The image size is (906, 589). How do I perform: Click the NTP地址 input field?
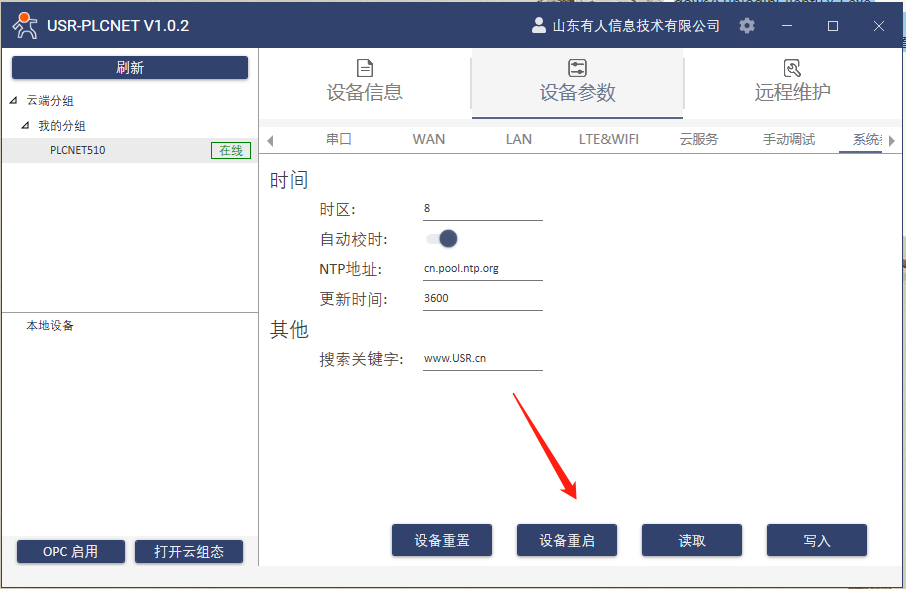pyautogui.click(x=482, y=269)
